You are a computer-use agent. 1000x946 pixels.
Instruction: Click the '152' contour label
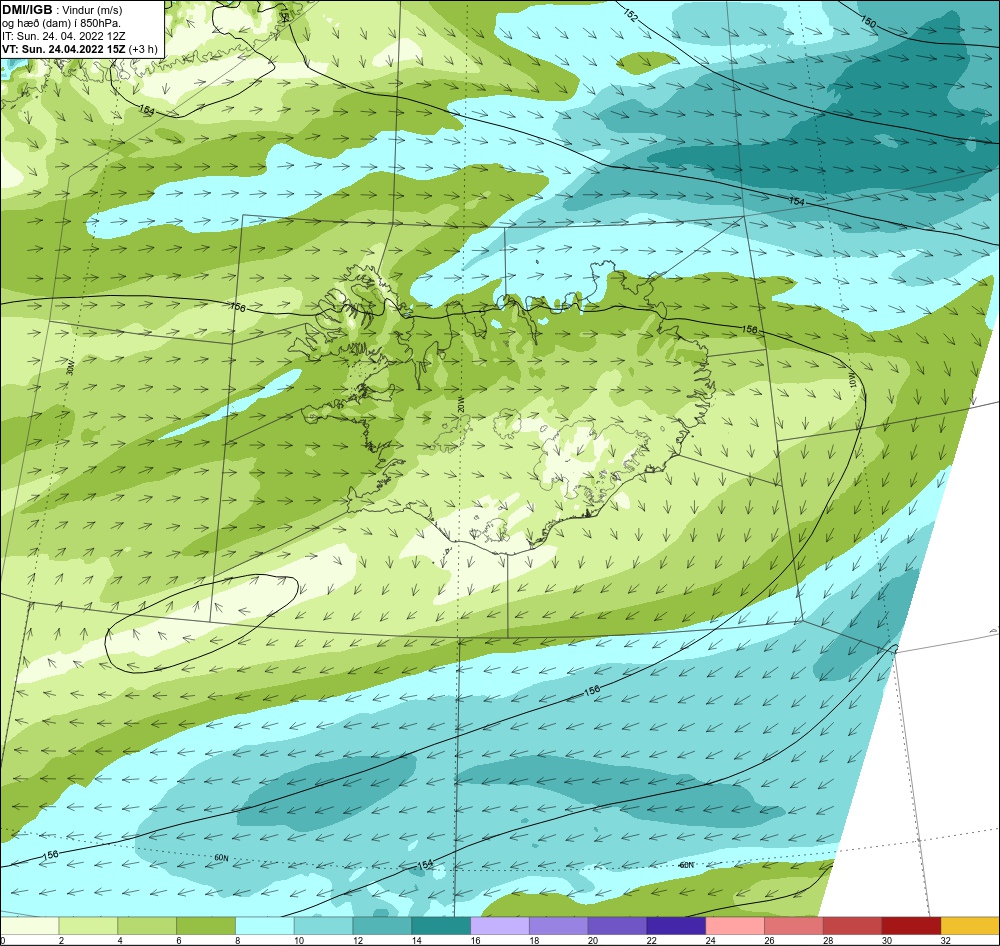coord(629,16)
